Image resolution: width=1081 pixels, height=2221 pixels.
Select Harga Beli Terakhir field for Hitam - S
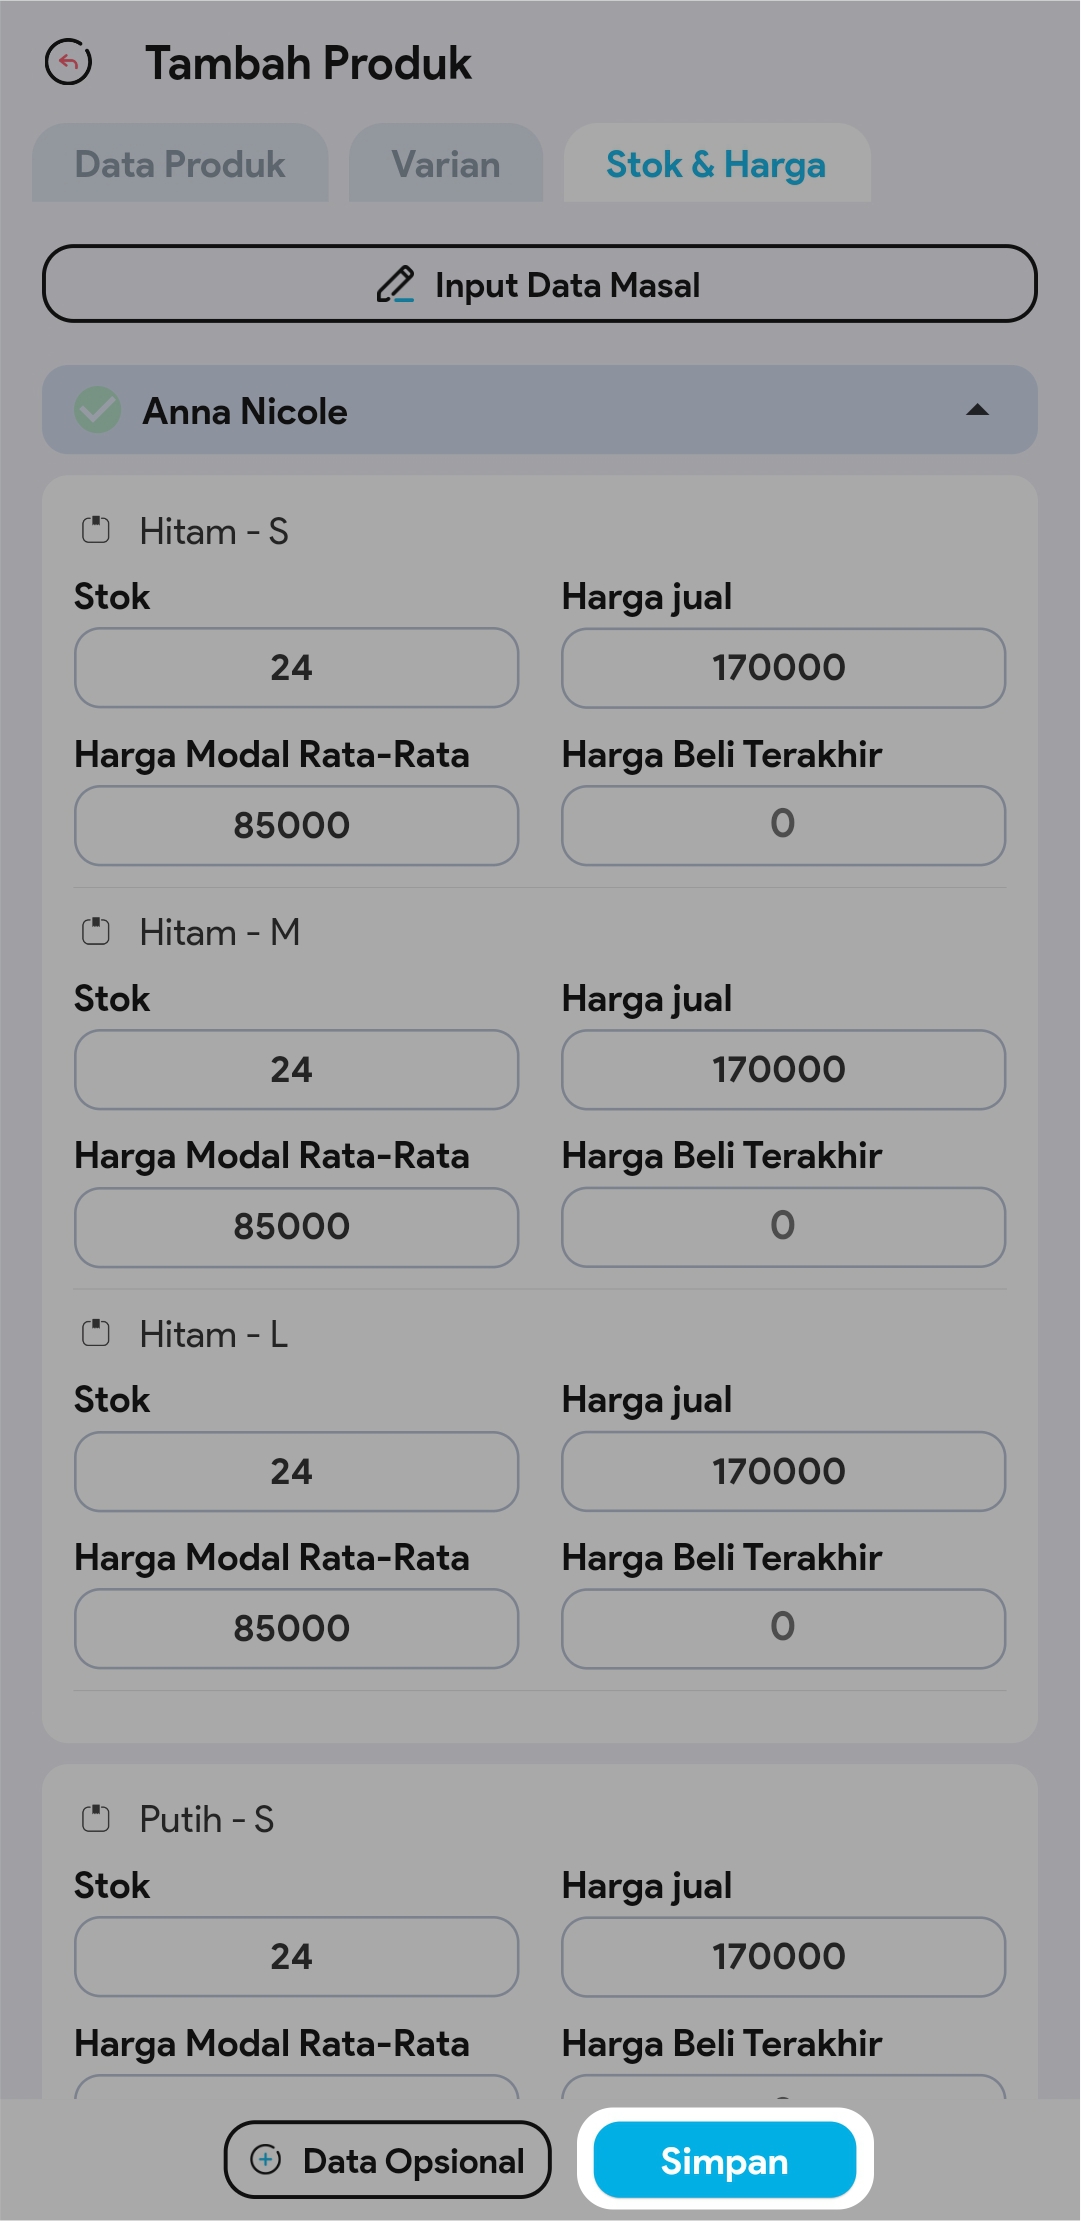click(x=783, y=825)
